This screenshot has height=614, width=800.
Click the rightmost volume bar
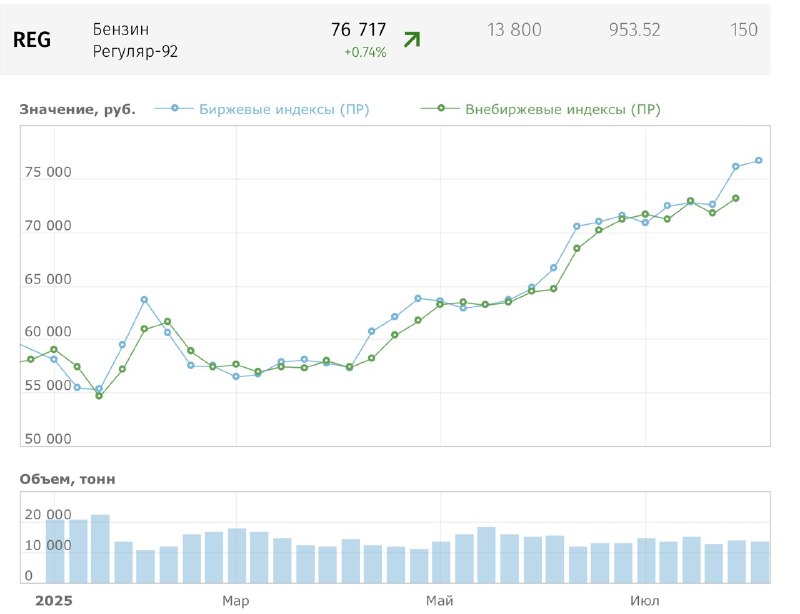pyautogui.click(x=759, y=561)
